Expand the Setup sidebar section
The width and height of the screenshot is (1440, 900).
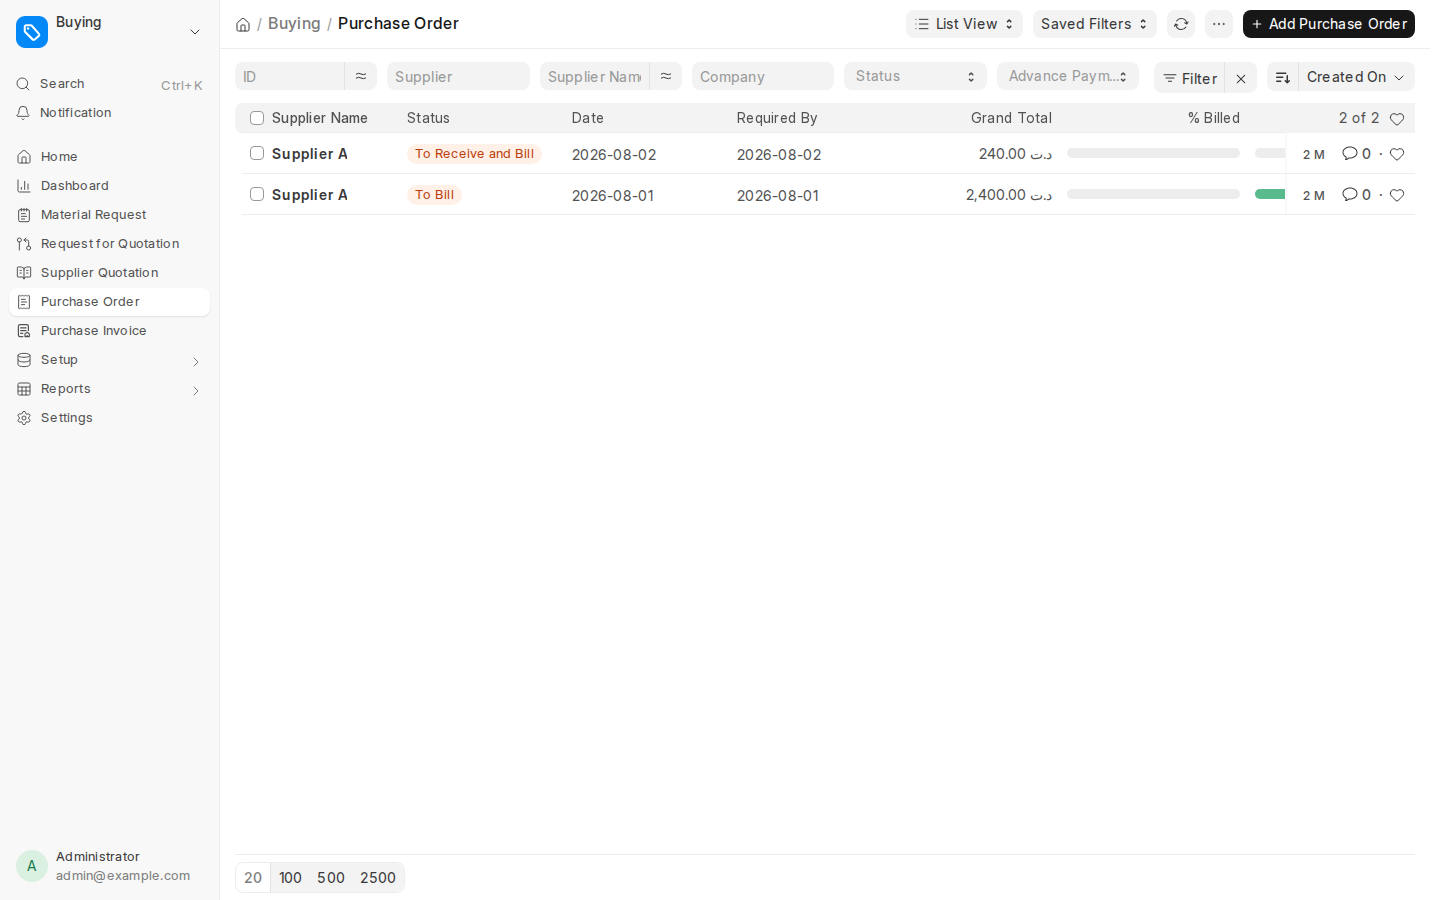[x=196, y=361]
